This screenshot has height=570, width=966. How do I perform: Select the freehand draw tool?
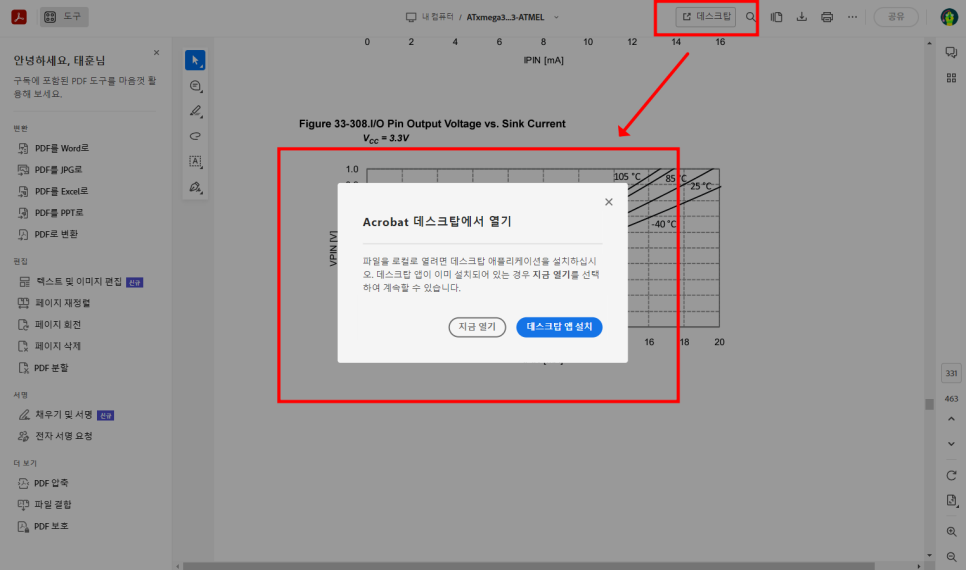(x=195, y=136)
